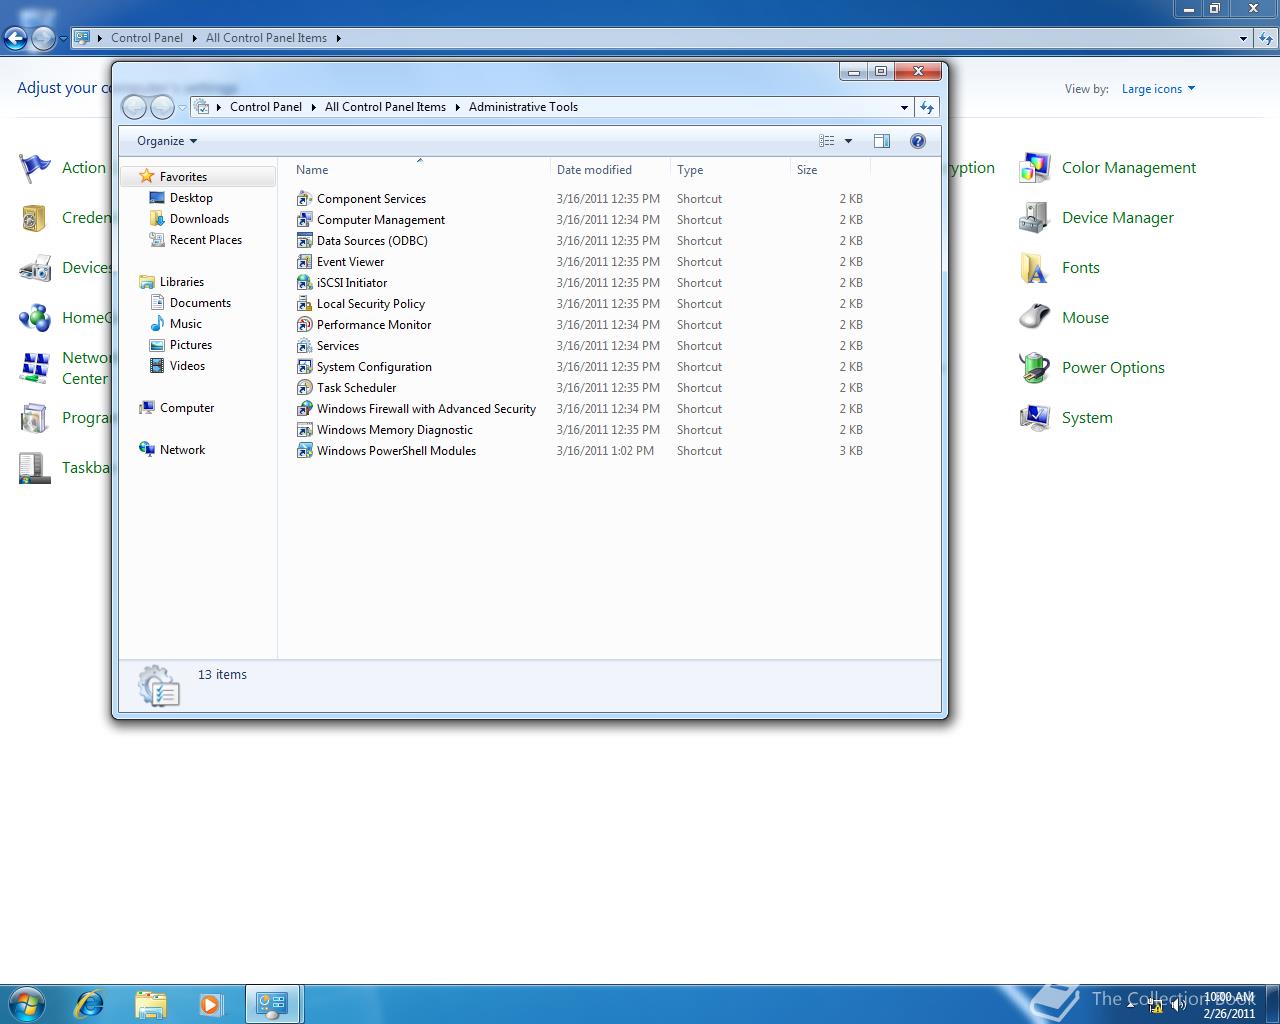Image resolution: width=1280 pixels, height=1024 pixels.
Task: Select Windows Memory Diagnostic icon
Action: [x=305, y=430]
